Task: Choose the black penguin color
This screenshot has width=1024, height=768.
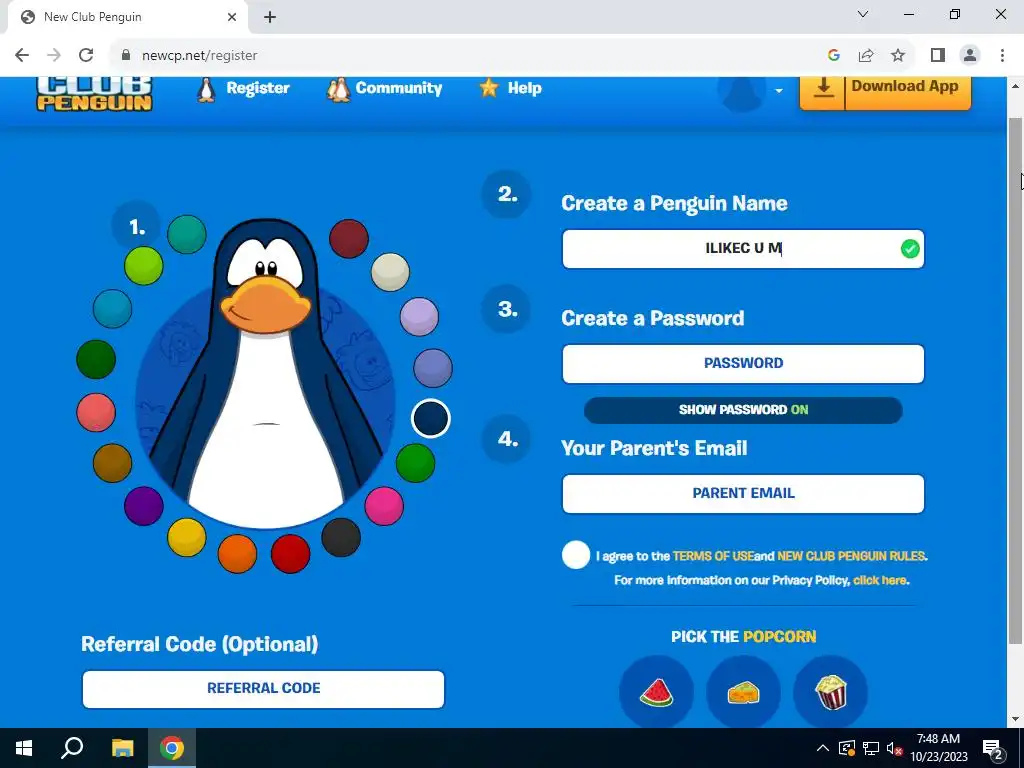Action: [x=341, y=537]
